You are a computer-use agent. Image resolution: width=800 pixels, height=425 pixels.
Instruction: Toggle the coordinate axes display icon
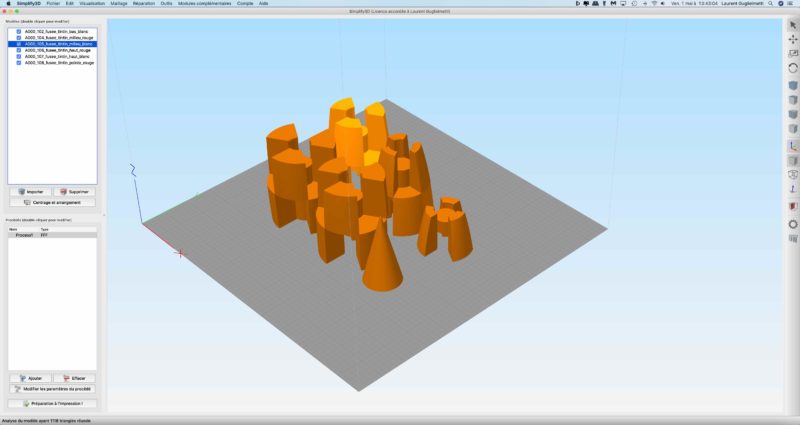[793, 145]
